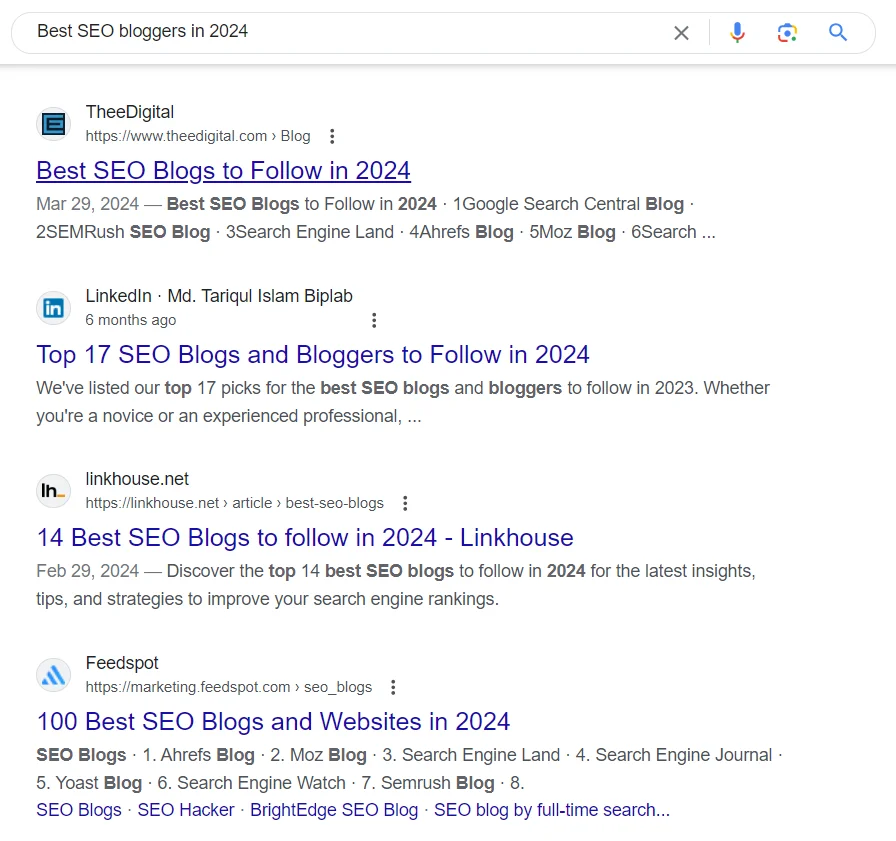896x841 pixels.
Task: Open three-dot menu beside Feedspot URL
Action: (393, 687)
